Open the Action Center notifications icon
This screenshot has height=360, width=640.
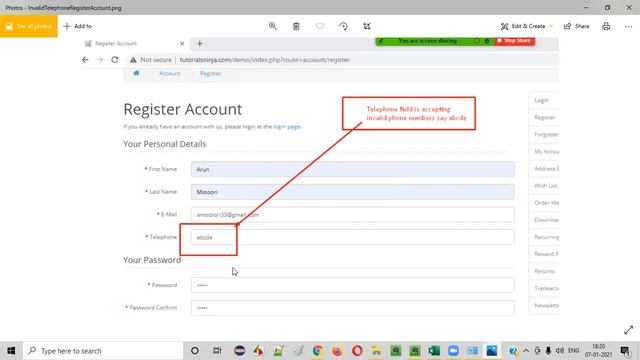pos(625,351)
